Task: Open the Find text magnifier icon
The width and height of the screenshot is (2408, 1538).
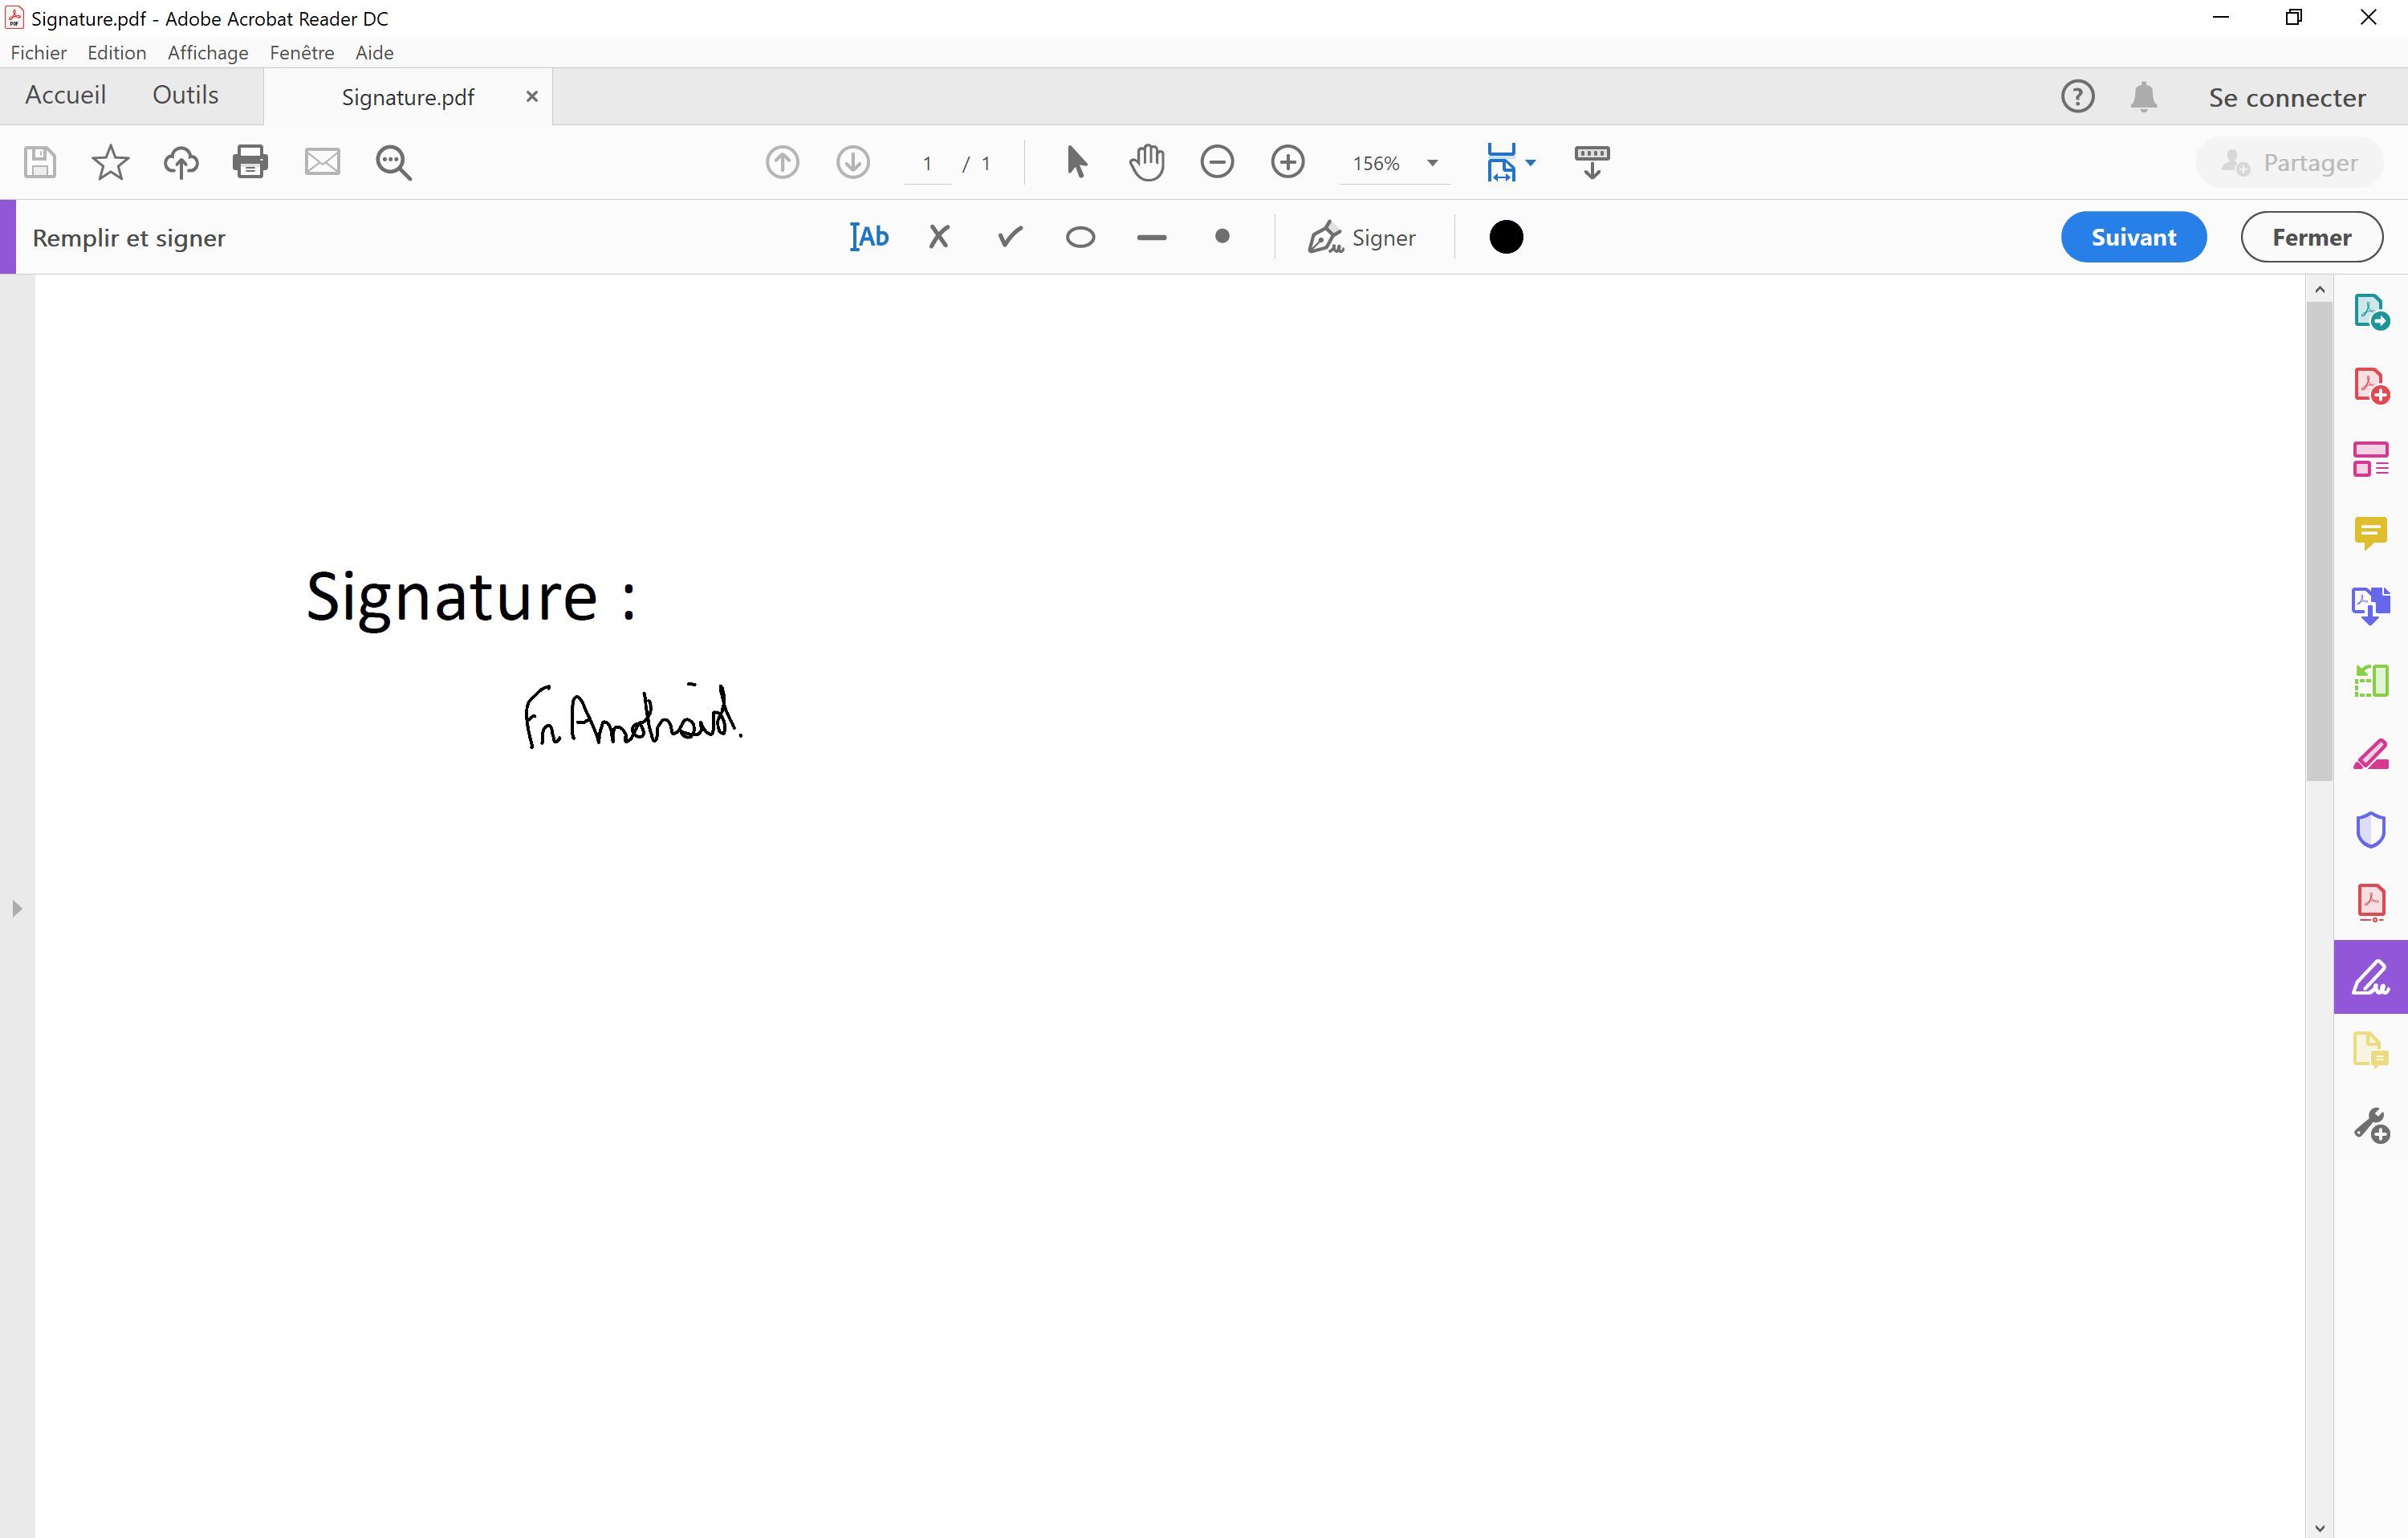Action: (x=393, y=162)
